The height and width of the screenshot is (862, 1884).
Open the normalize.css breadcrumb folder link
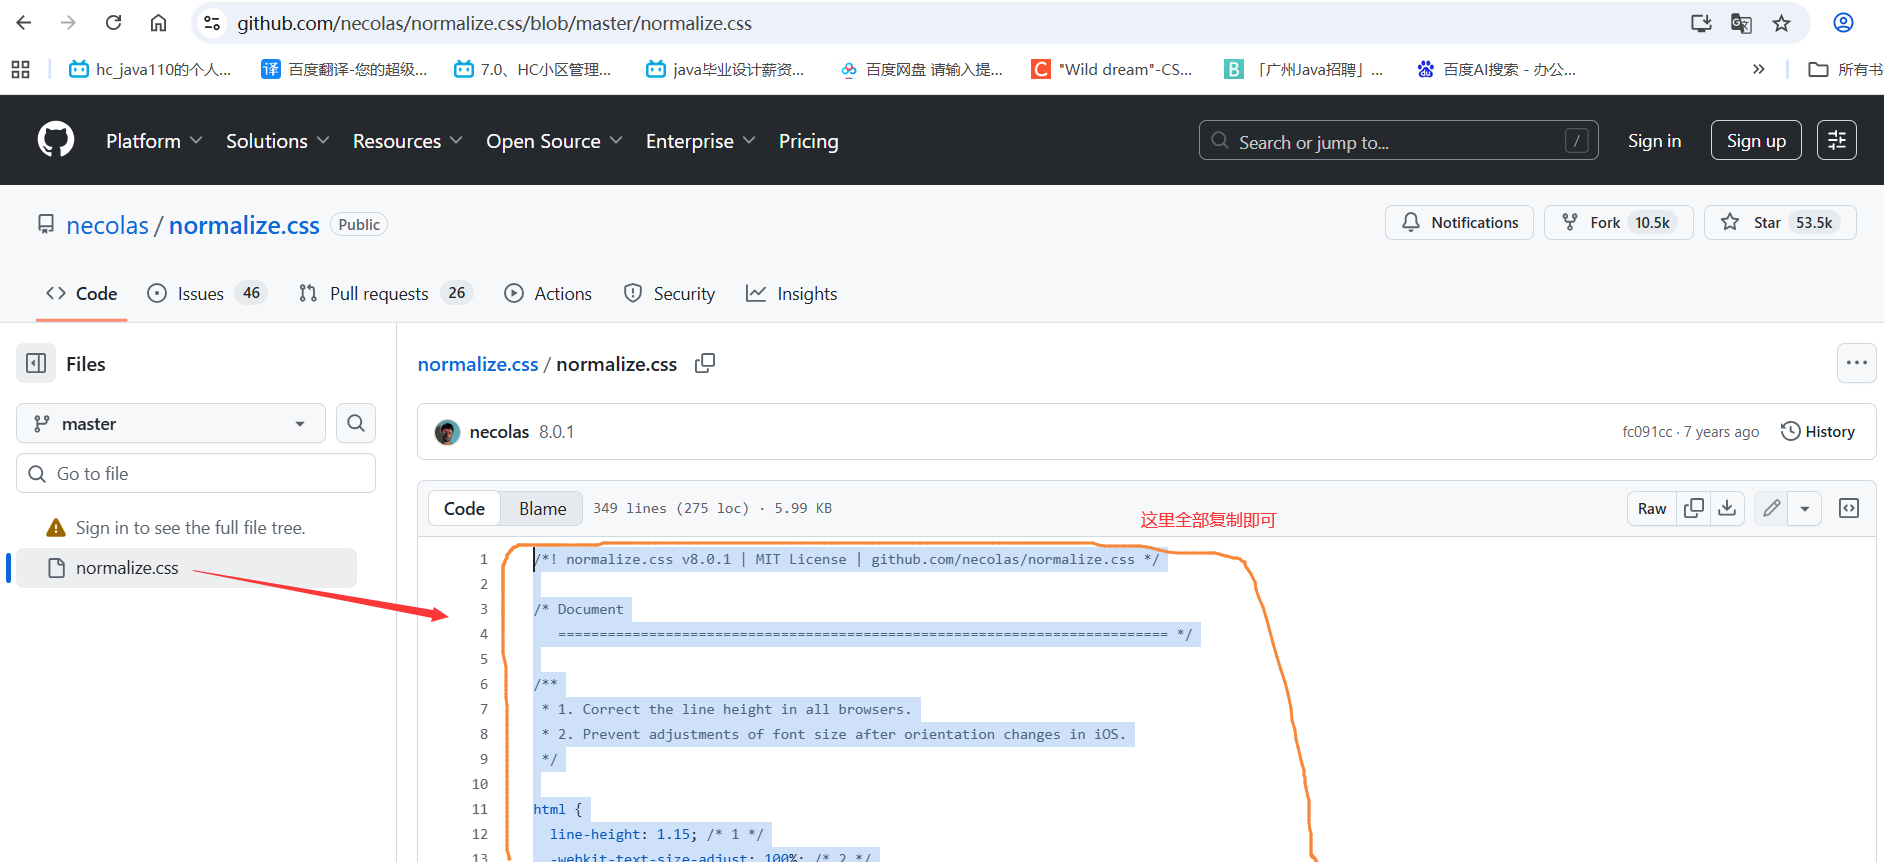(478, 364)
